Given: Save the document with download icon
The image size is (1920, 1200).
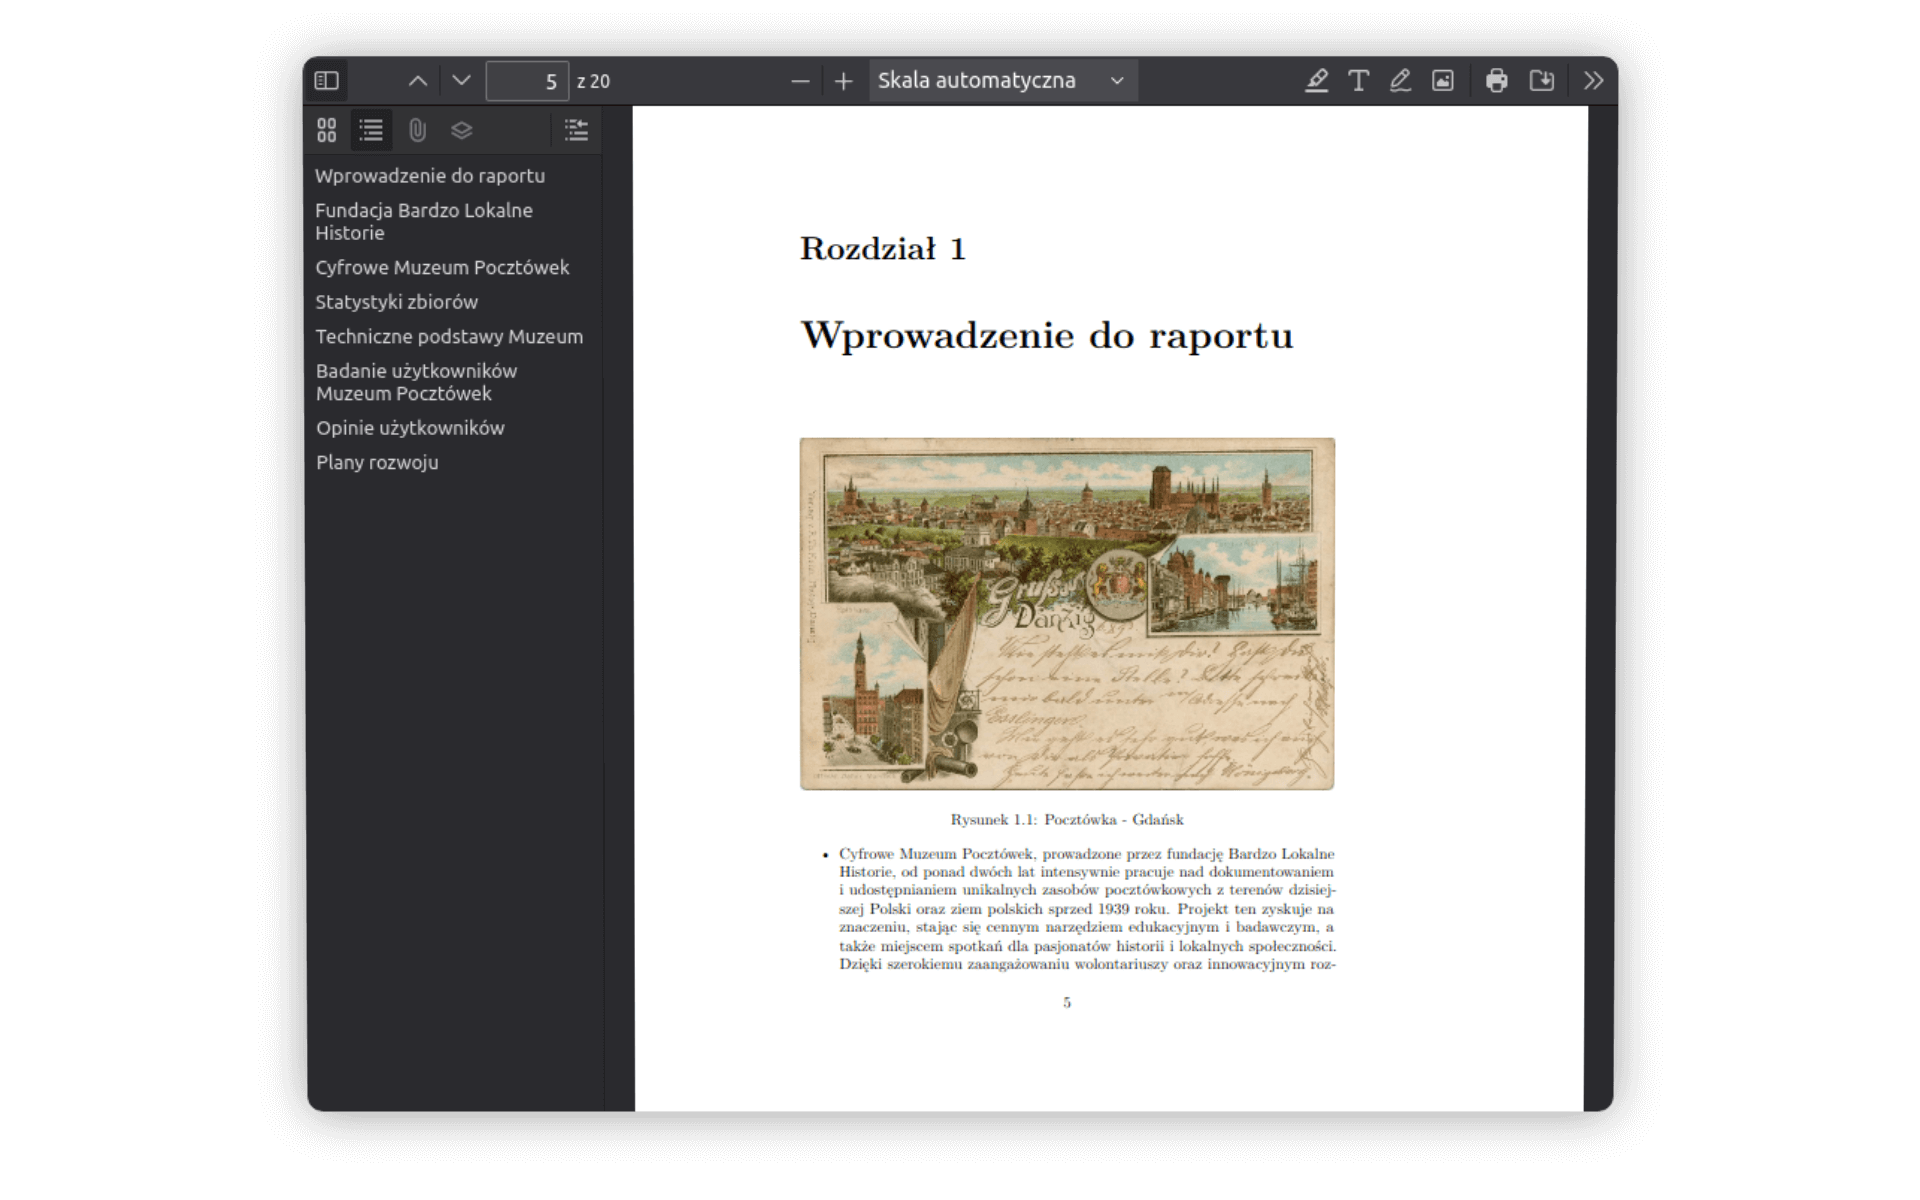Looking at the screenshot, I should [1541, 81].
